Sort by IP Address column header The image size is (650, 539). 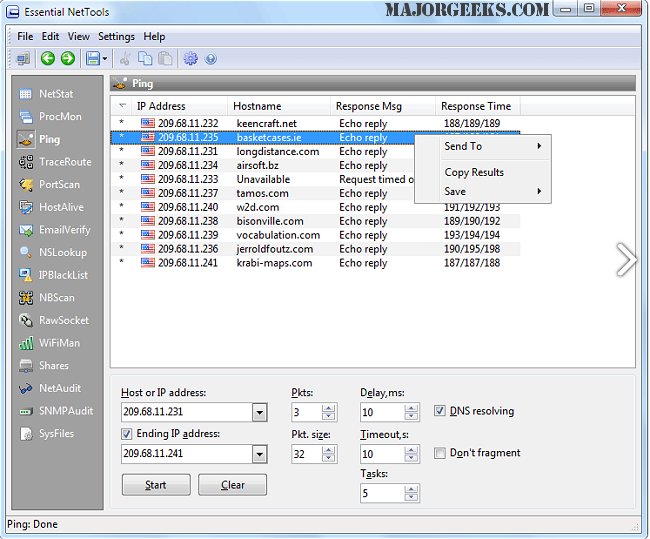tap(179, 106)
